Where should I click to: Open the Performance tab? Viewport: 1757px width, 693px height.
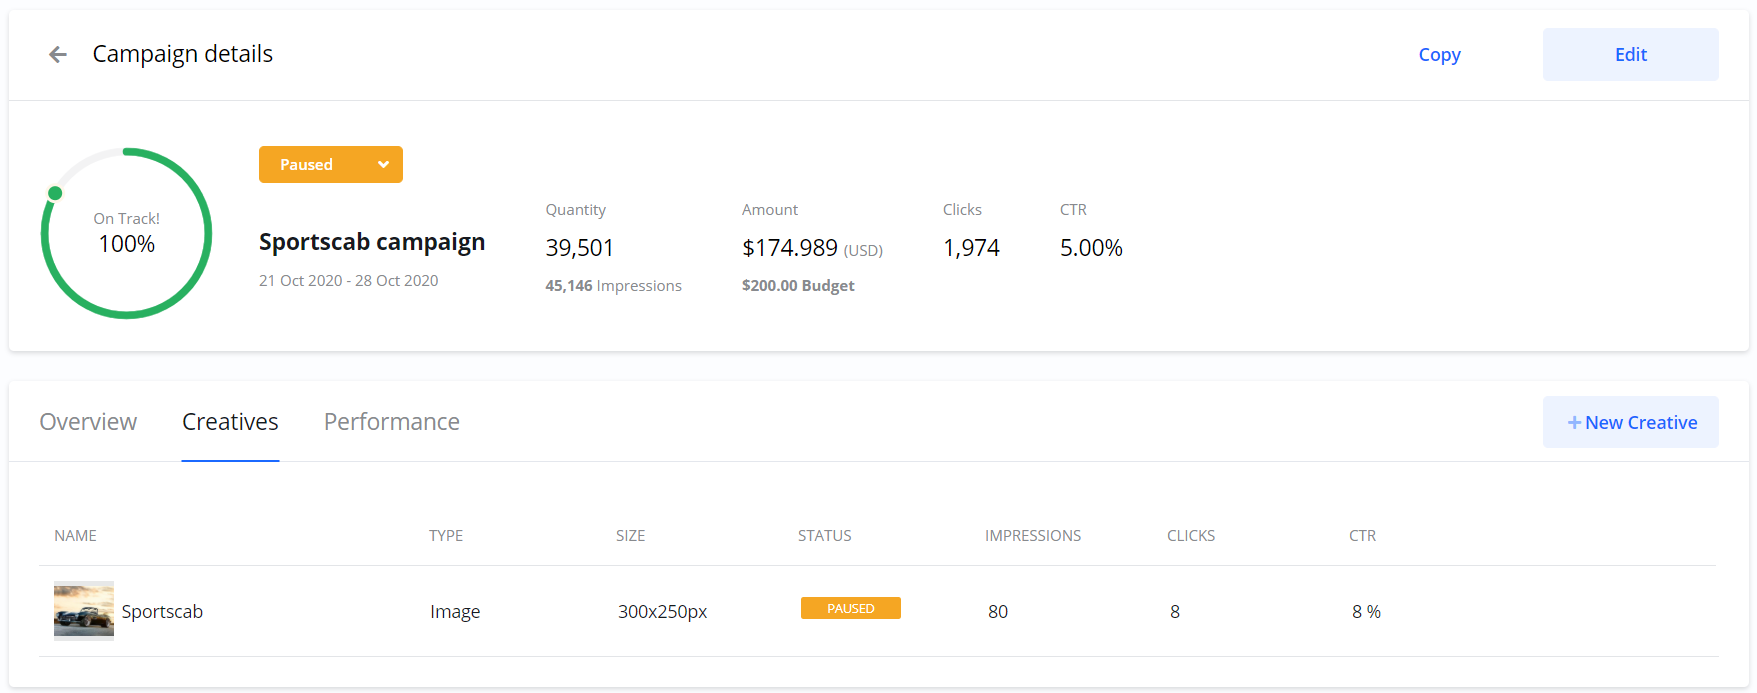pyautogui.click(x=391, y=422)
